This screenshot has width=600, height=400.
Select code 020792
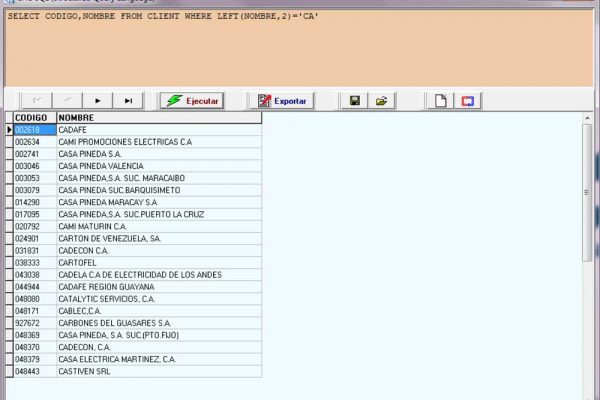click(35, 227)
